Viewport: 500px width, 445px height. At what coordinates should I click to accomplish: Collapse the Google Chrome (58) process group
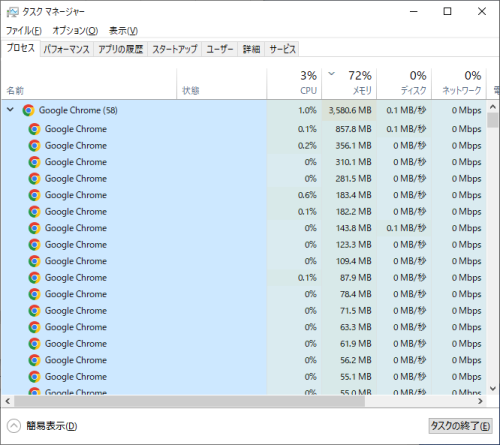(x=10, y=109)
